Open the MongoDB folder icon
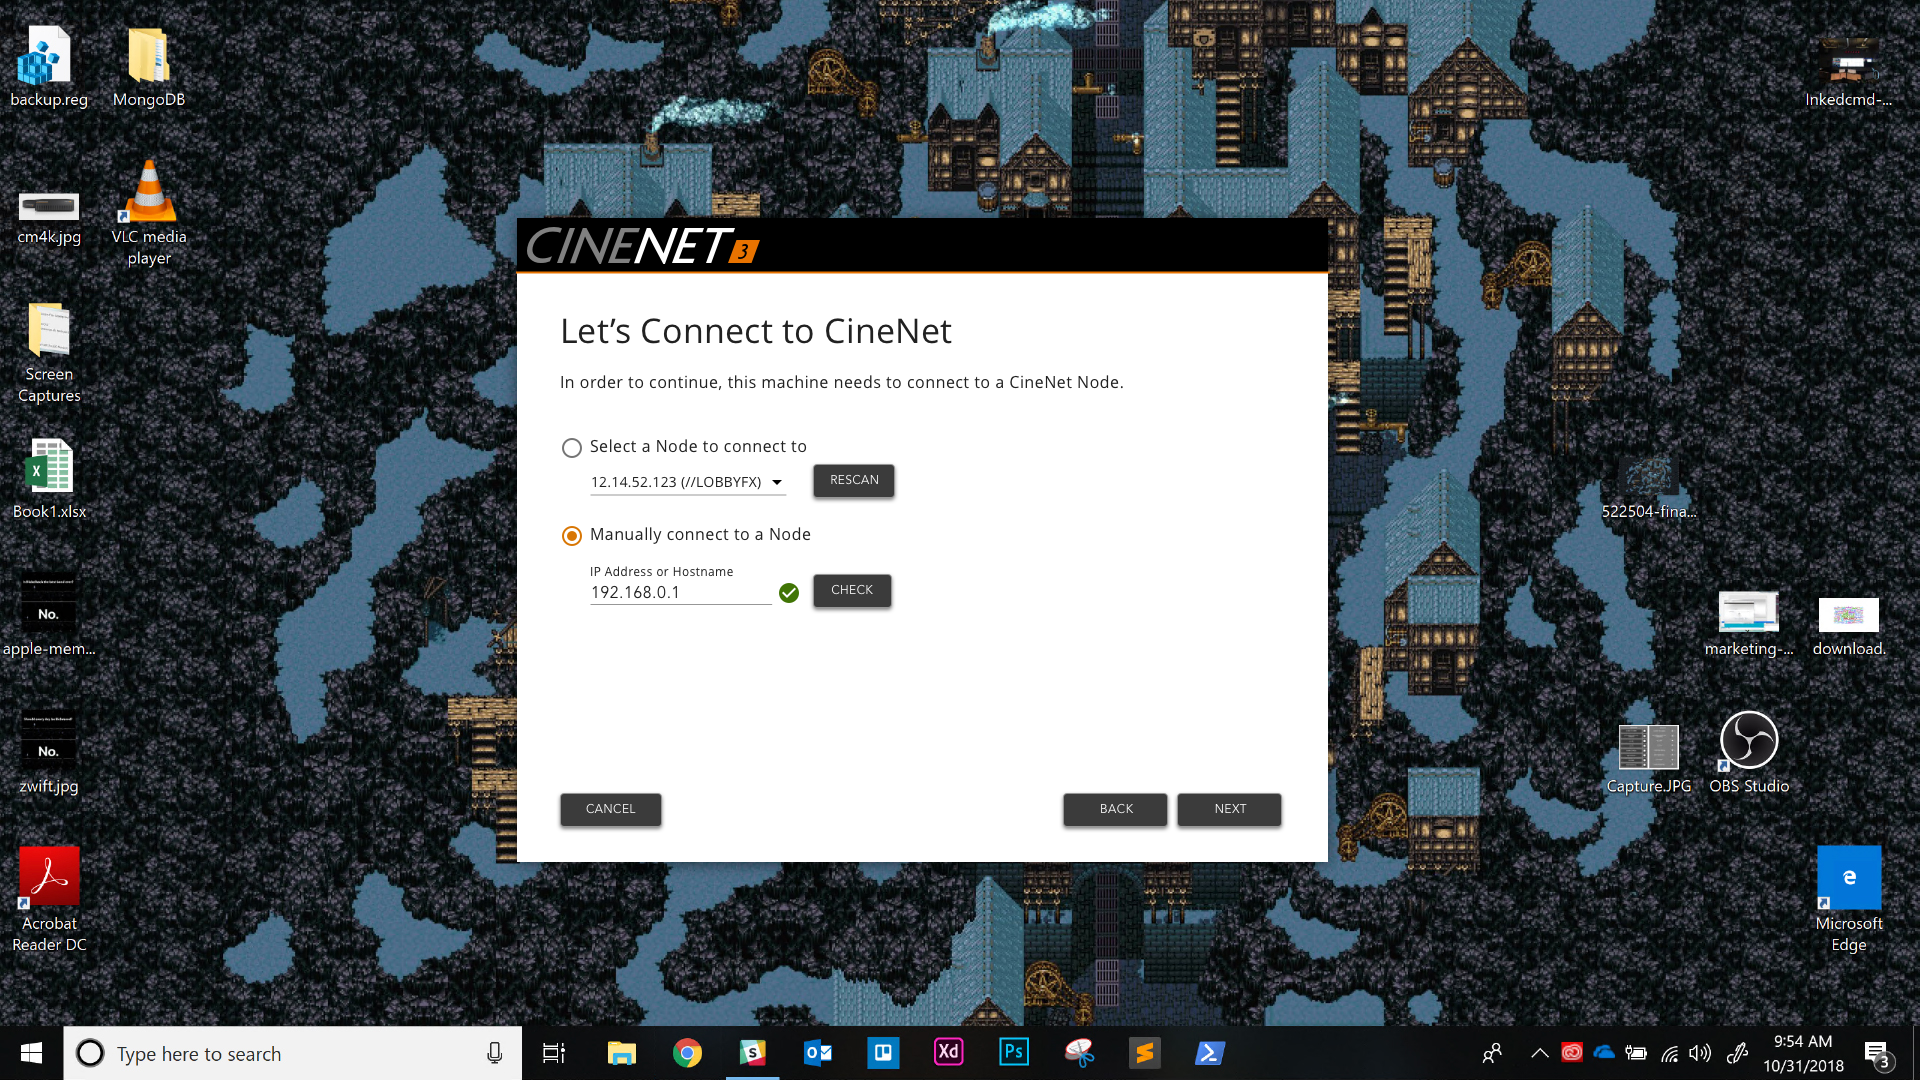This screenshot has width=1920, height=1080. pos(149,67)
